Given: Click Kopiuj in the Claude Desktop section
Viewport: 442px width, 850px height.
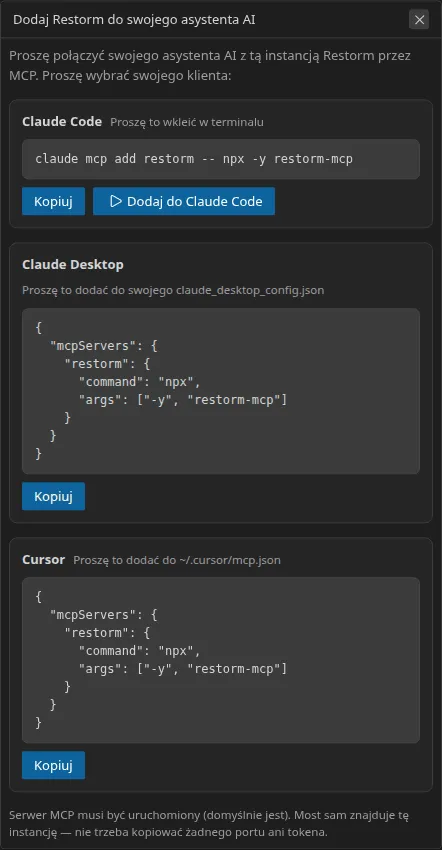Looking at the screenshot, I should 53,496.
